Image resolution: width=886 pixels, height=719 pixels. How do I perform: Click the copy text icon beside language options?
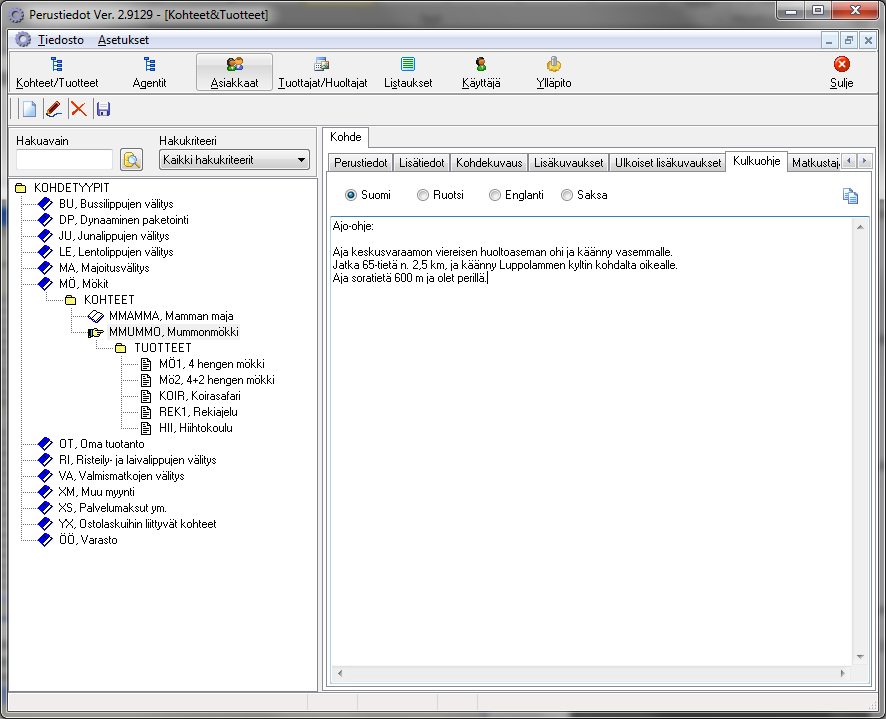coord(850,196)
